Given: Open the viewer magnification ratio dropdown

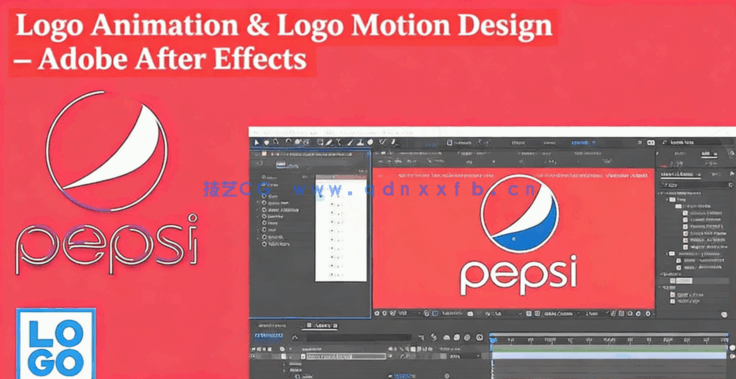Looking at the screenshot, I should [409, 313].
